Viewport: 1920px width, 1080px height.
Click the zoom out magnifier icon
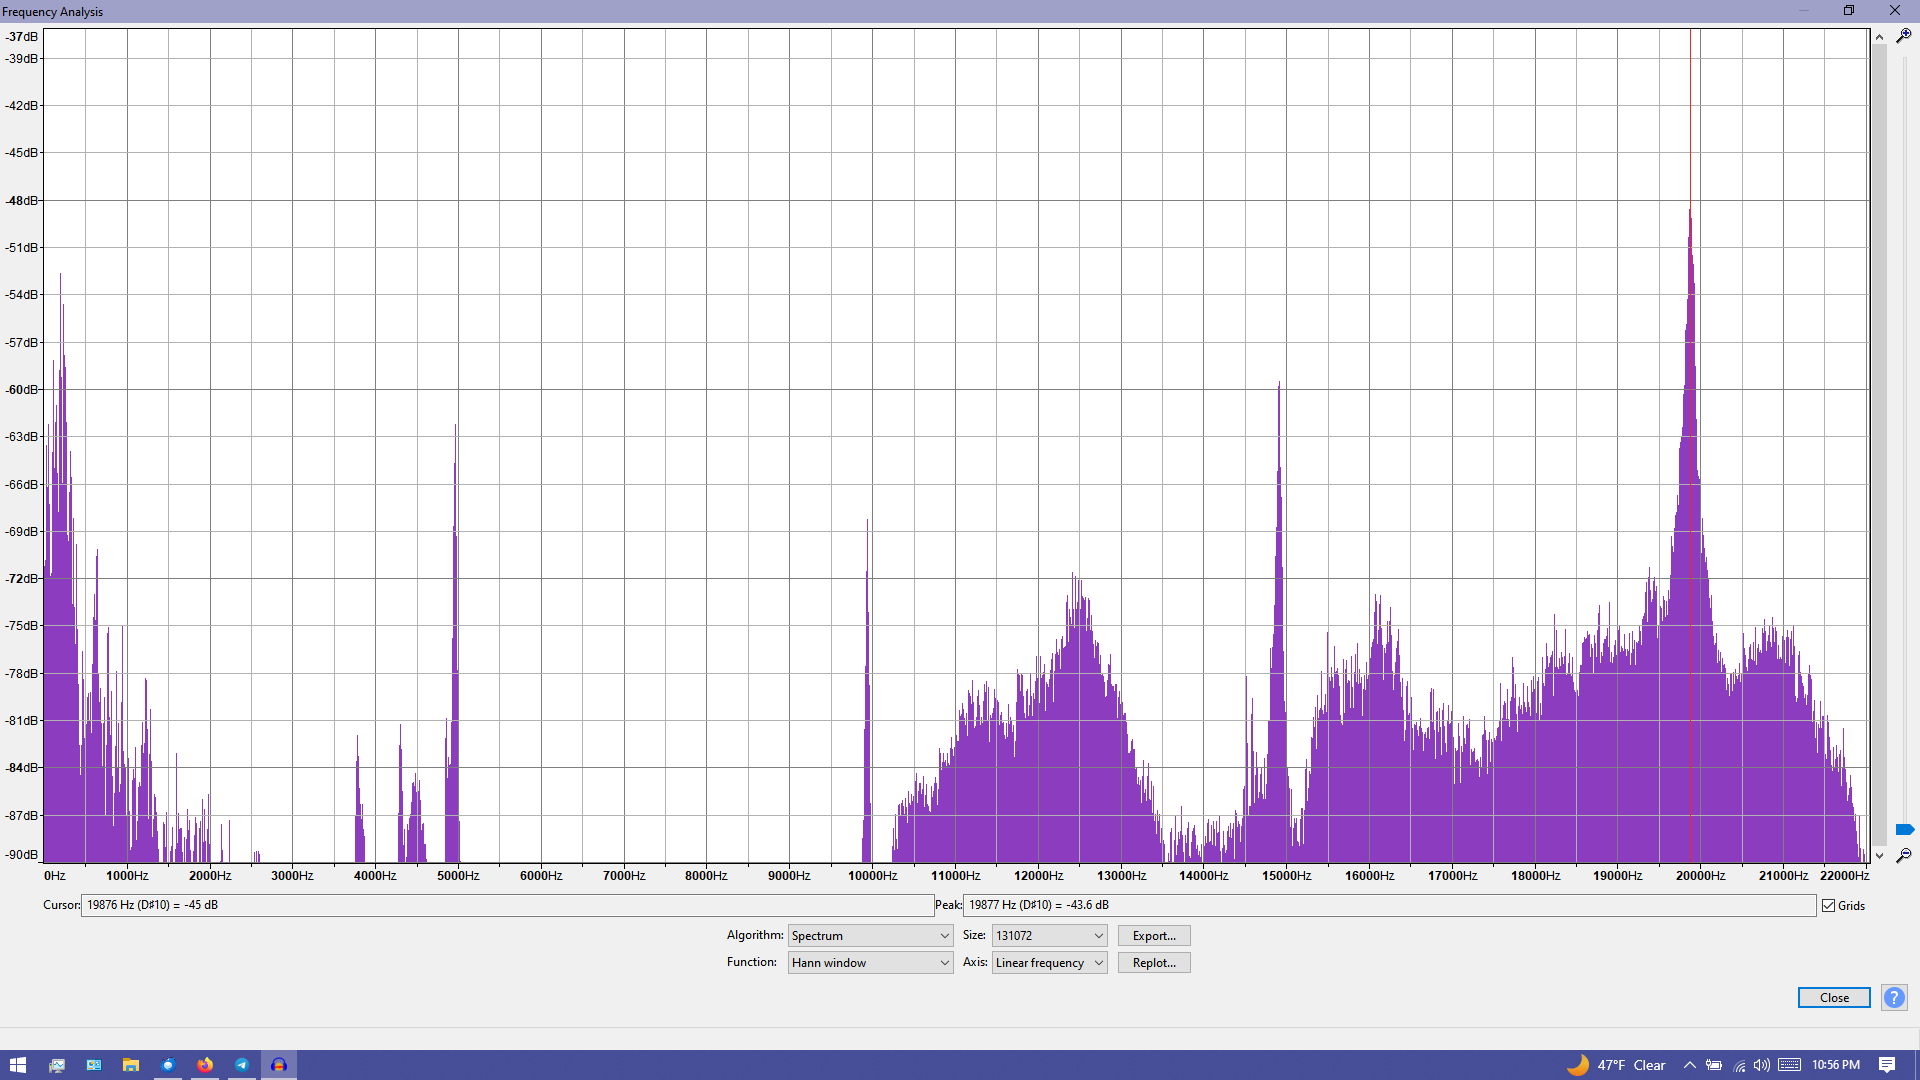pos(1903,856)
